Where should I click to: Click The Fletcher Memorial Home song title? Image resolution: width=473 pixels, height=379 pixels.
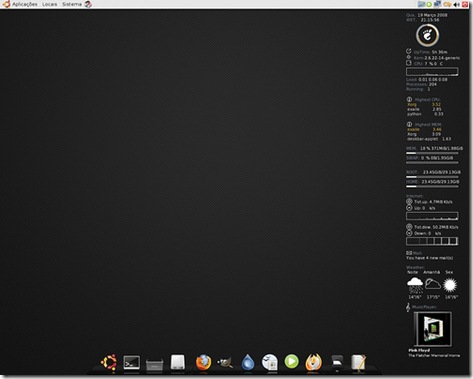click(434, 356)
